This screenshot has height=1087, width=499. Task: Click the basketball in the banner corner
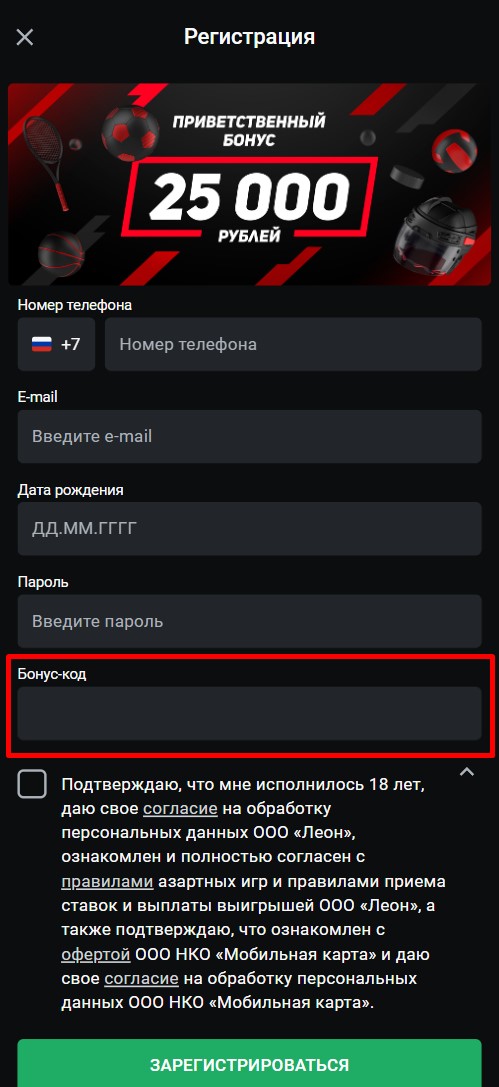61,254
